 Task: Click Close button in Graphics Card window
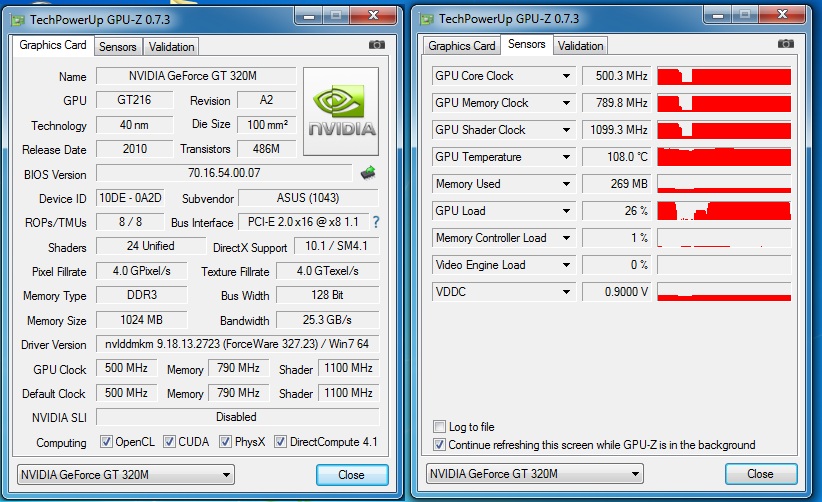point(352,475)
